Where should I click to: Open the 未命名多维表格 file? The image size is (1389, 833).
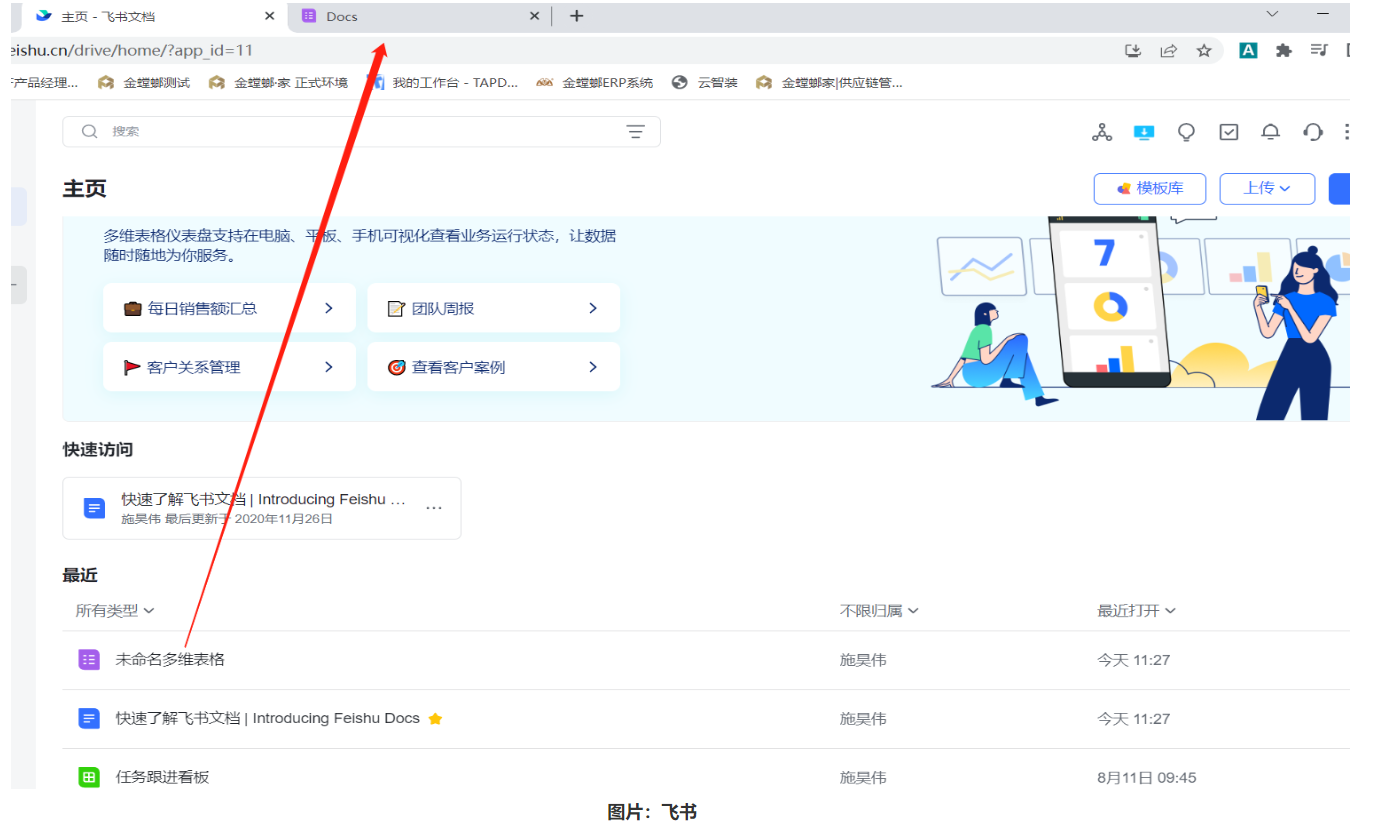click(171, 660)
